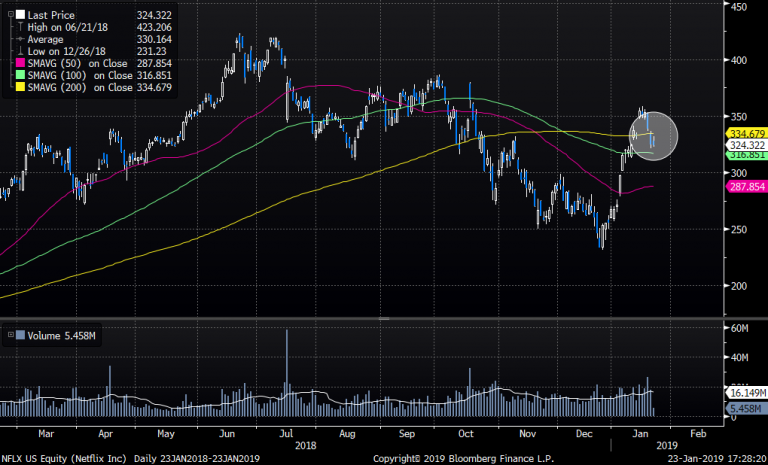Click the Mar label on time axis

(x=46, y=434)
